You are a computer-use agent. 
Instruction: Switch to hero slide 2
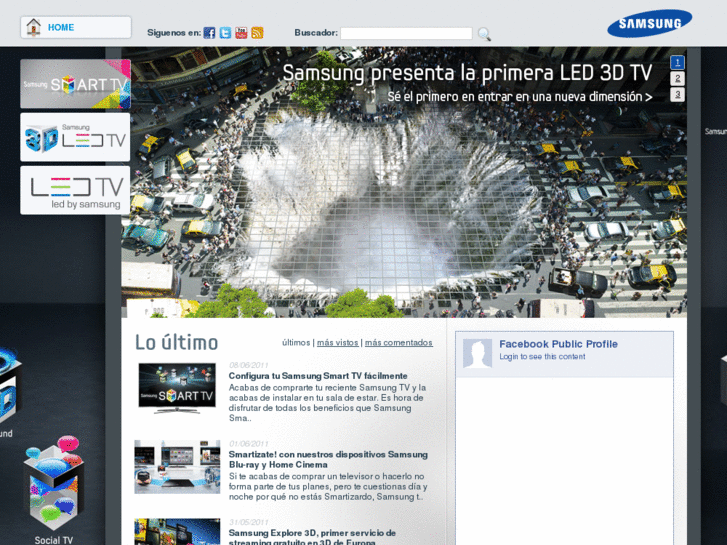[x=677, y=78]
